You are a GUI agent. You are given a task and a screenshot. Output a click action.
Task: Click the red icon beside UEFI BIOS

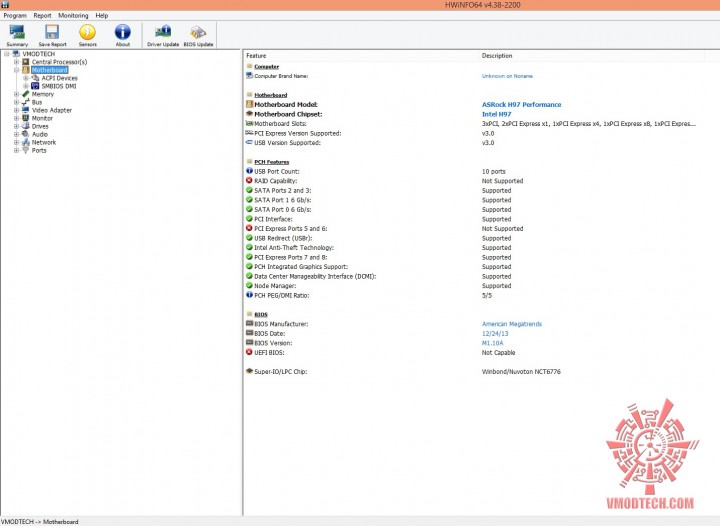tap(249, 352)
